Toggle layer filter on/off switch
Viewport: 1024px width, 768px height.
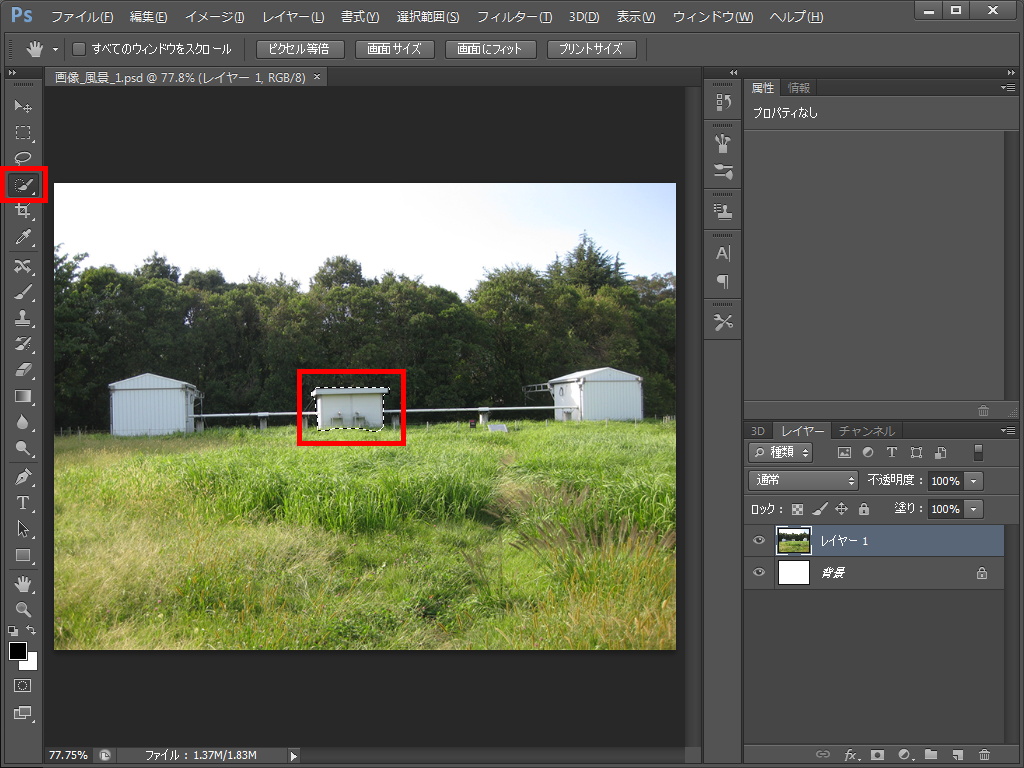(x=978, y=452)
